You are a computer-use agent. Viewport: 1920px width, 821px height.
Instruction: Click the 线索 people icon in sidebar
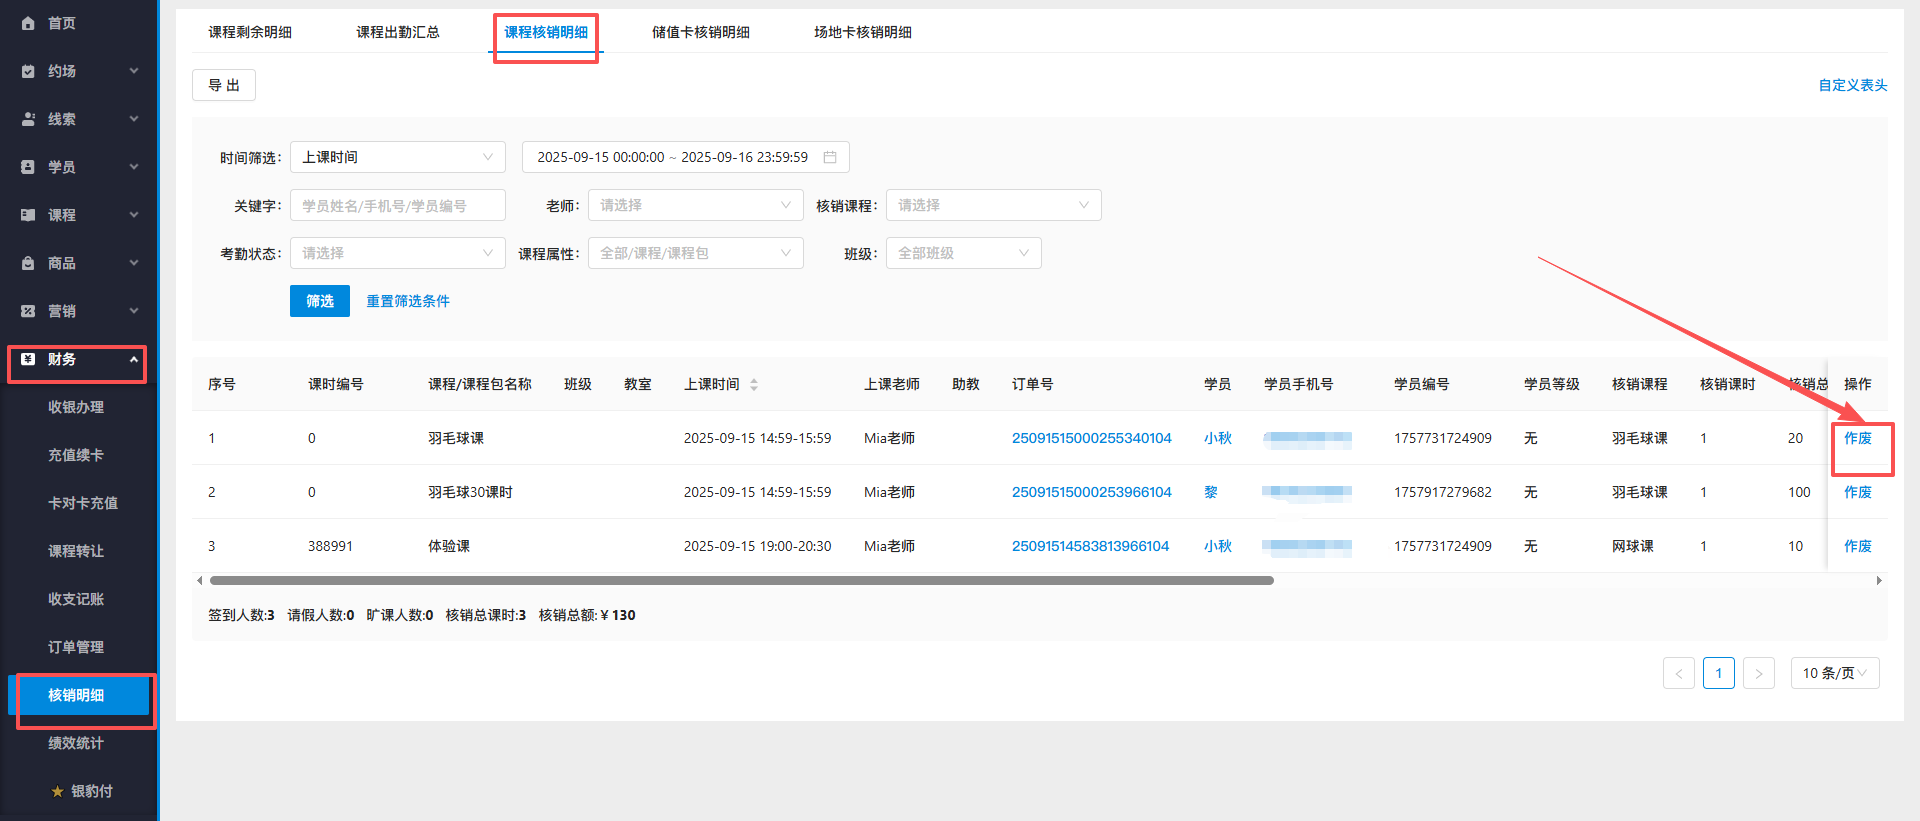coord(28,119)
